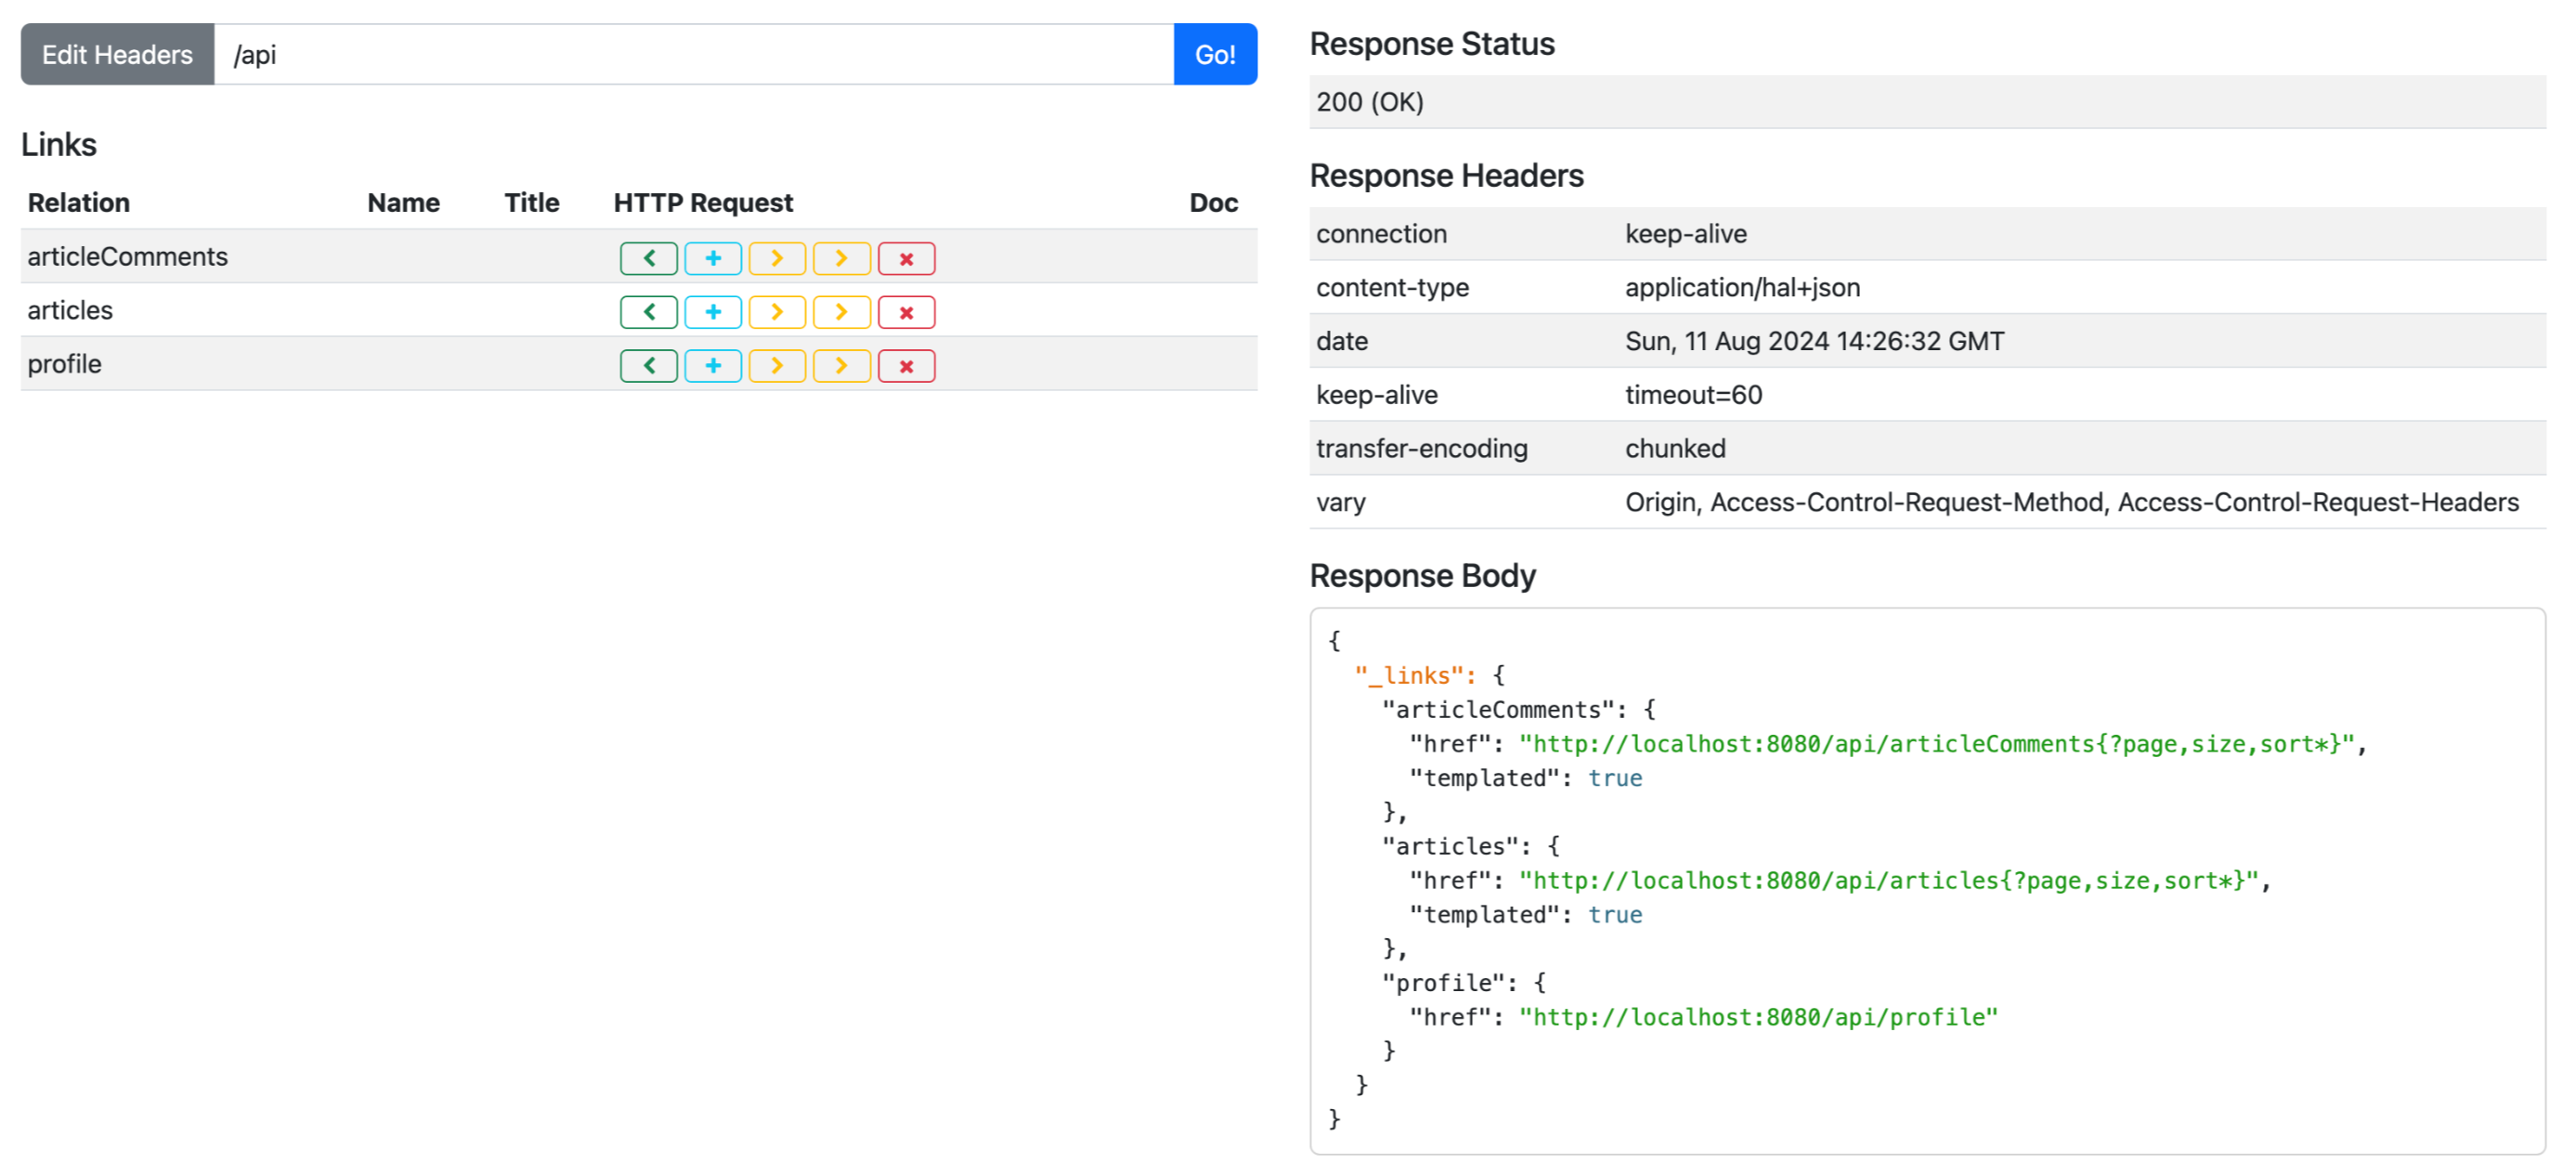2576x1176 pixels.
Task: Click the articles relation name in Links table
Action: coord(70,310)
